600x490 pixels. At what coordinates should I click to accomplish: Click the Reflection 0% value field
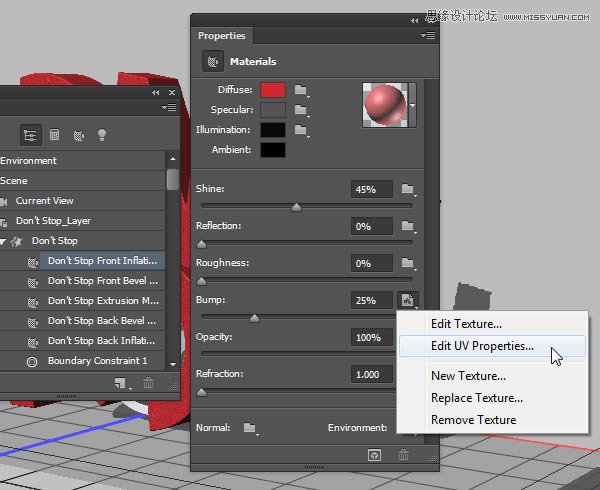[x=372, y=226]
